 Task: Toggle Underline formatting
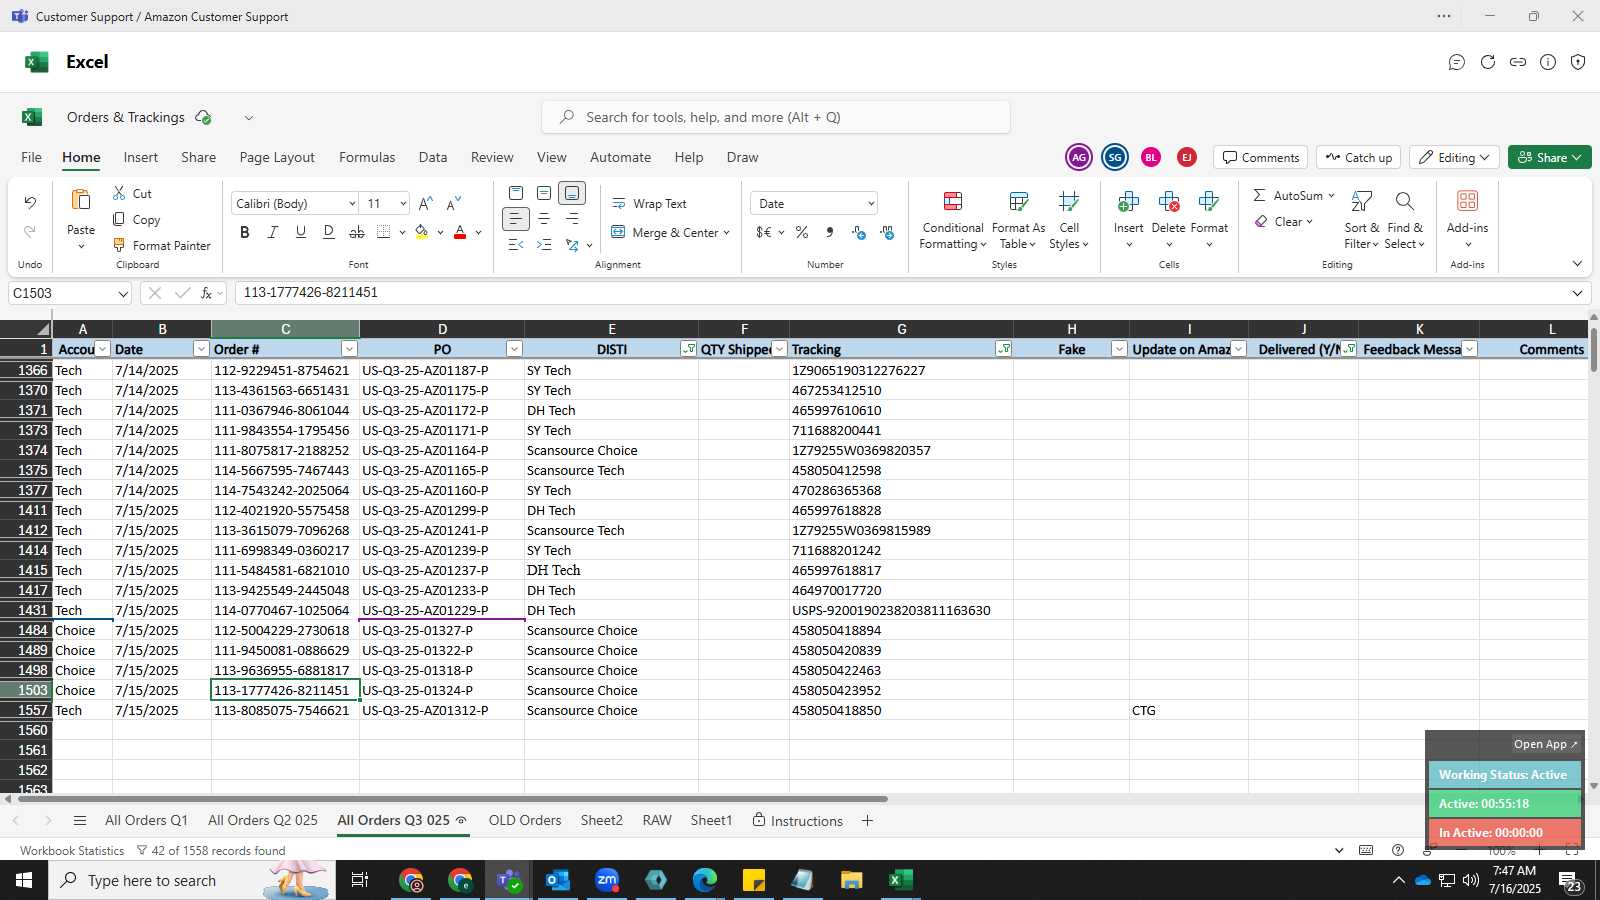[301, 232]
